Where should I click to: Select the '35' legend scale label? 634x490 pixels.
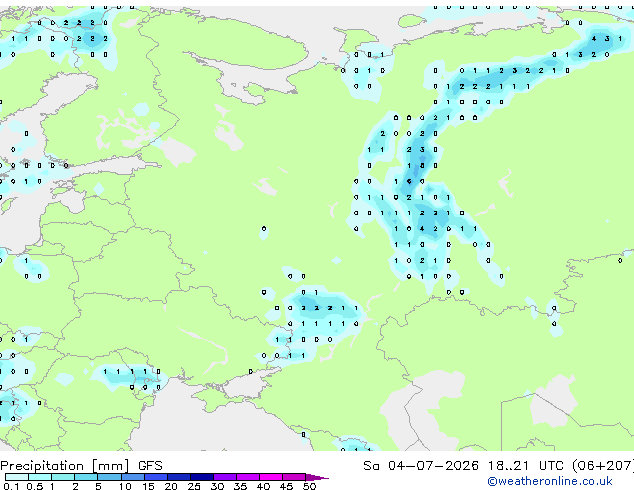(x=240, y=486)
